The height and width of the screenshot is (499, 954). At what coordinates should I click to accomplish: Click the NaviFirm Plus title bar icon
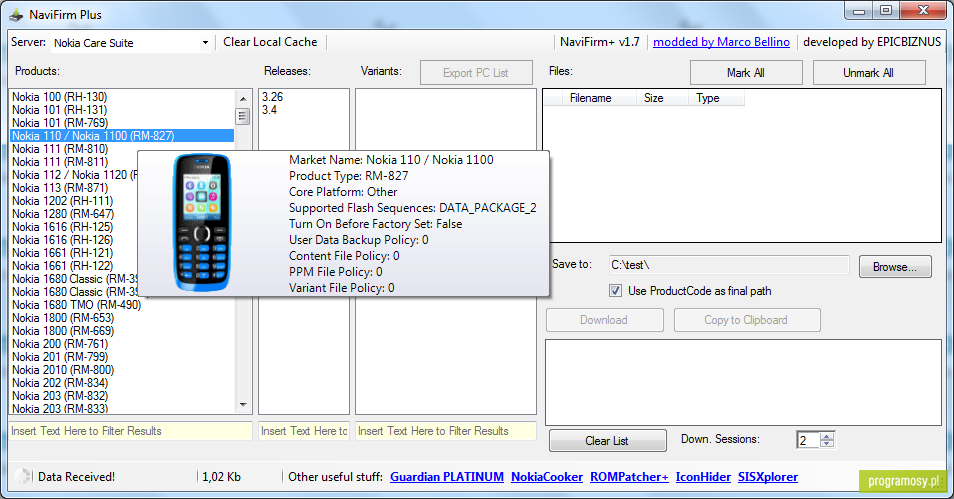coord(16,14)
